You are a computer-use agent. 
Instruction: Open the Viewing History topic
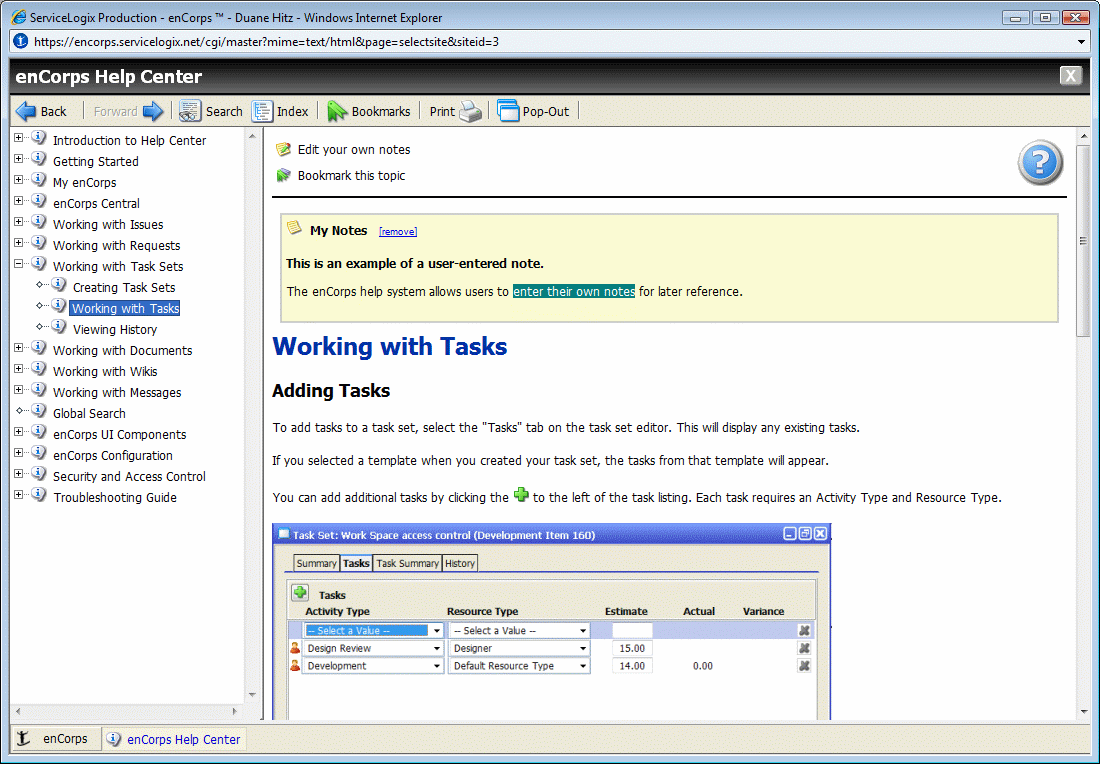pyautogui.click(x=115, y=330)
